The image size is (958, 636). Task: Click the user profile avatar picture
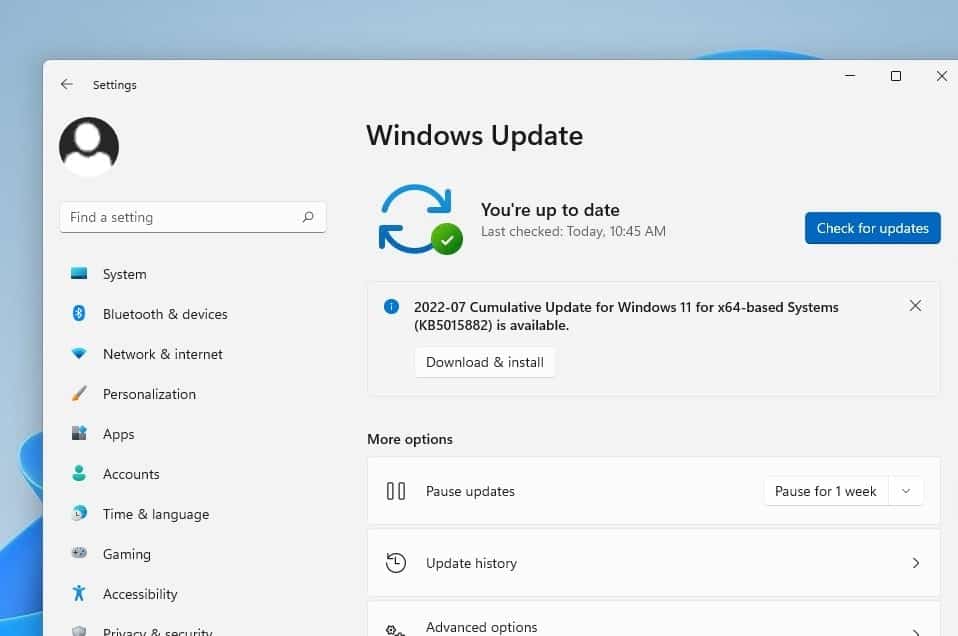click(89, 147)
